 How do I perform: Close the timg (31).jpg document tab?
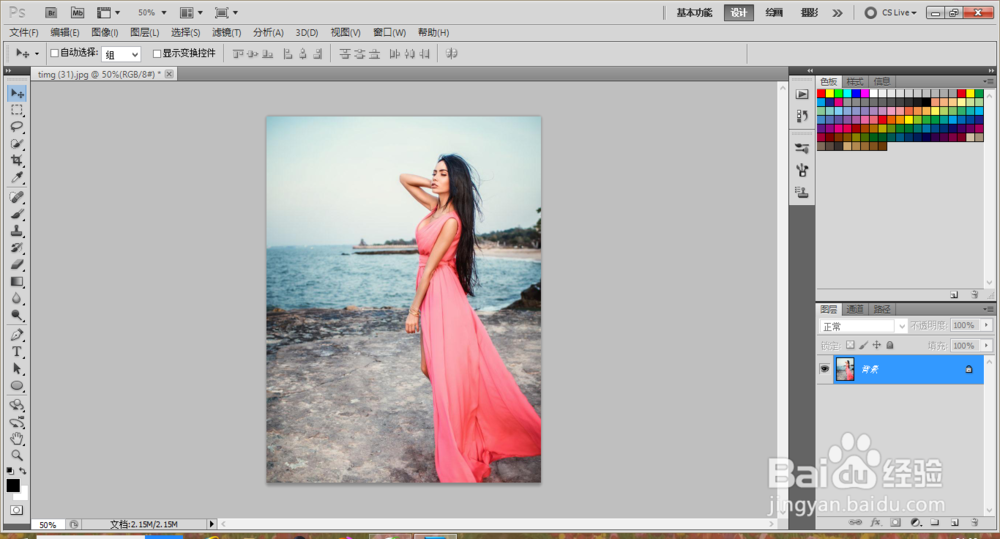pos(169,74)
